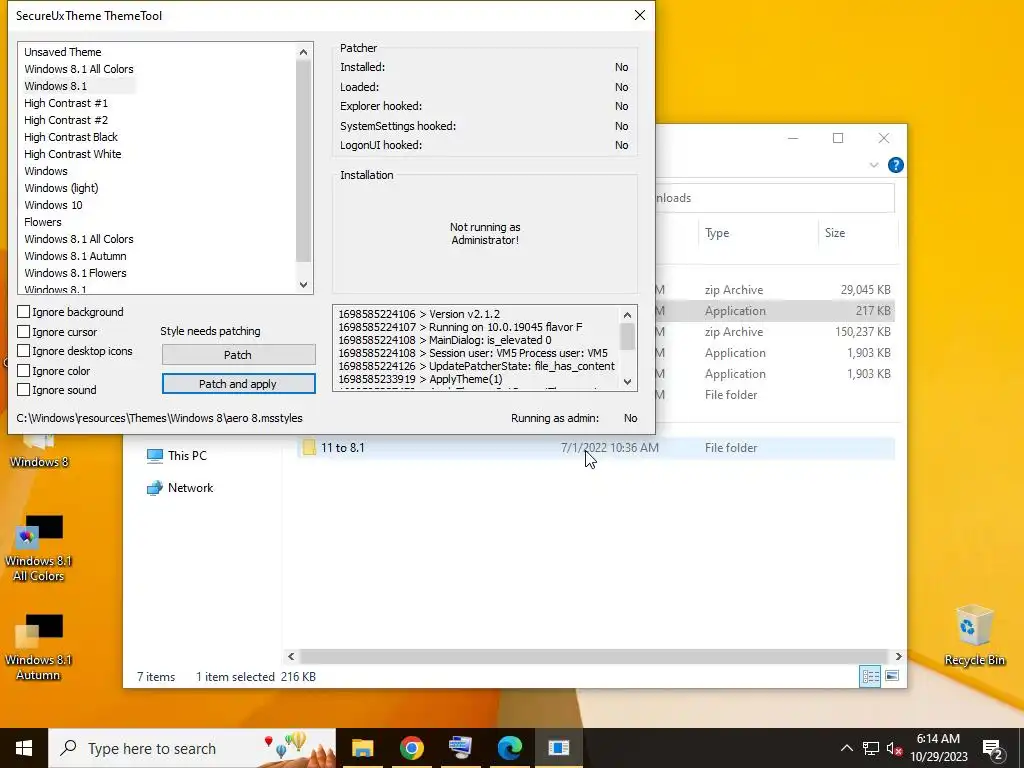Viewport: 1024px width, 768px height.
Task: Select Windows 8.1 All Colors desktop icon
Action: pyautogui.click(x=39, y=547)
